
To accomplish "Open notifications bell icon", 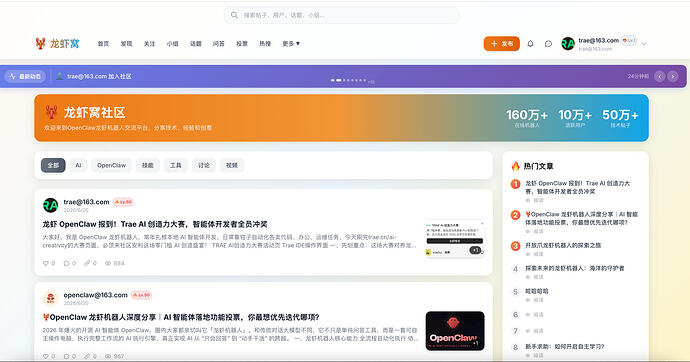I will (530, 44).
